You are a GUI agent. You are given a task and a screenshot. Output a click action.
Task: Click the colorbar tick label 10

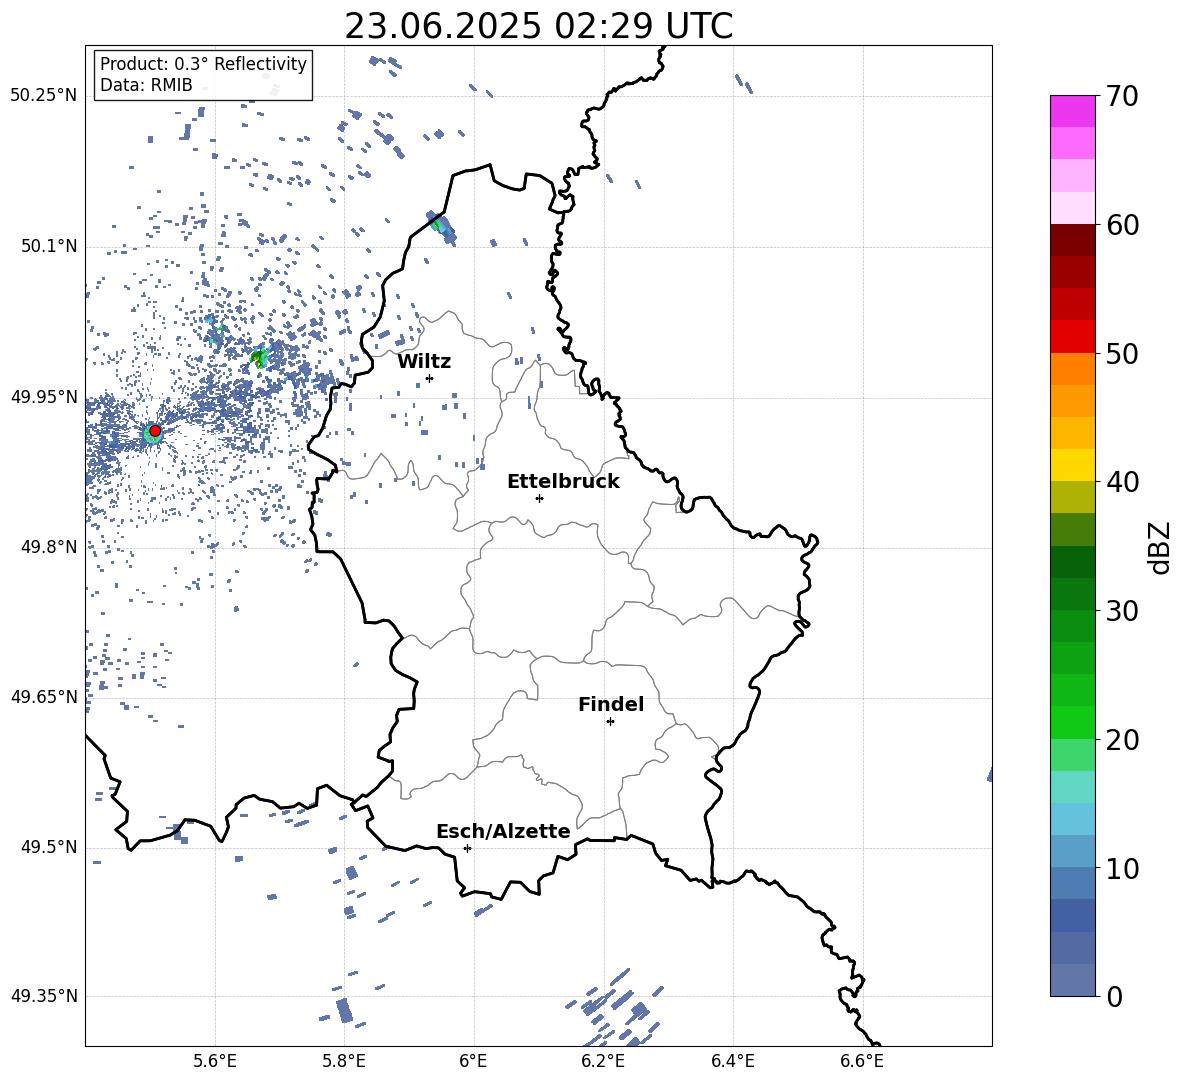(x=1122, y=868)
